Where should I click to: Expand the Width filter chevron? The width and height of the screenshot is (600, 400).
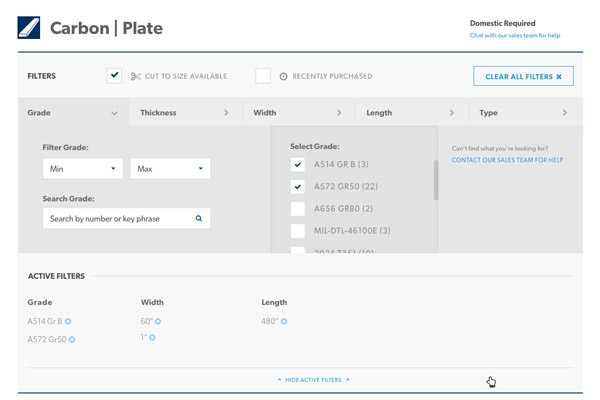[x=339, y=113]
